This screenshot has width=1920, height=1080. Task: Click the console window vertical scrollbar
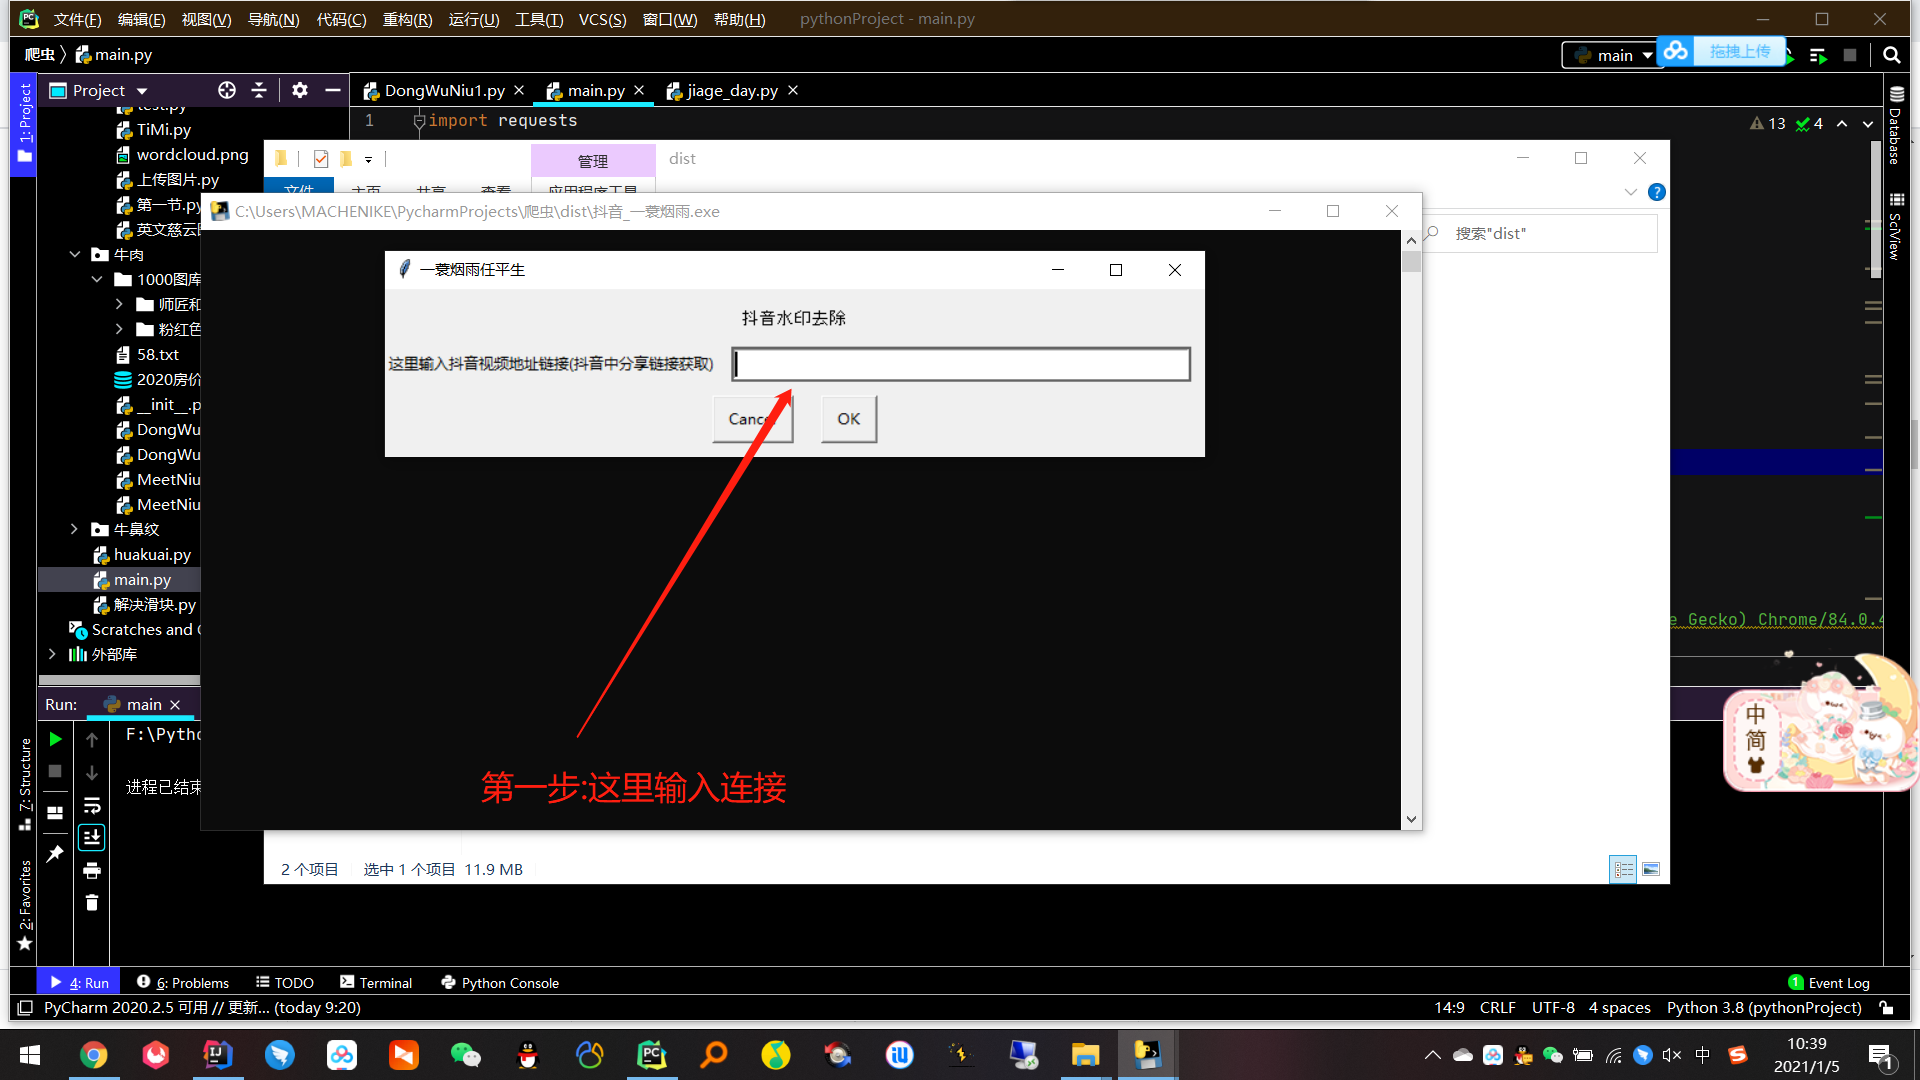tap(1411, 530)
